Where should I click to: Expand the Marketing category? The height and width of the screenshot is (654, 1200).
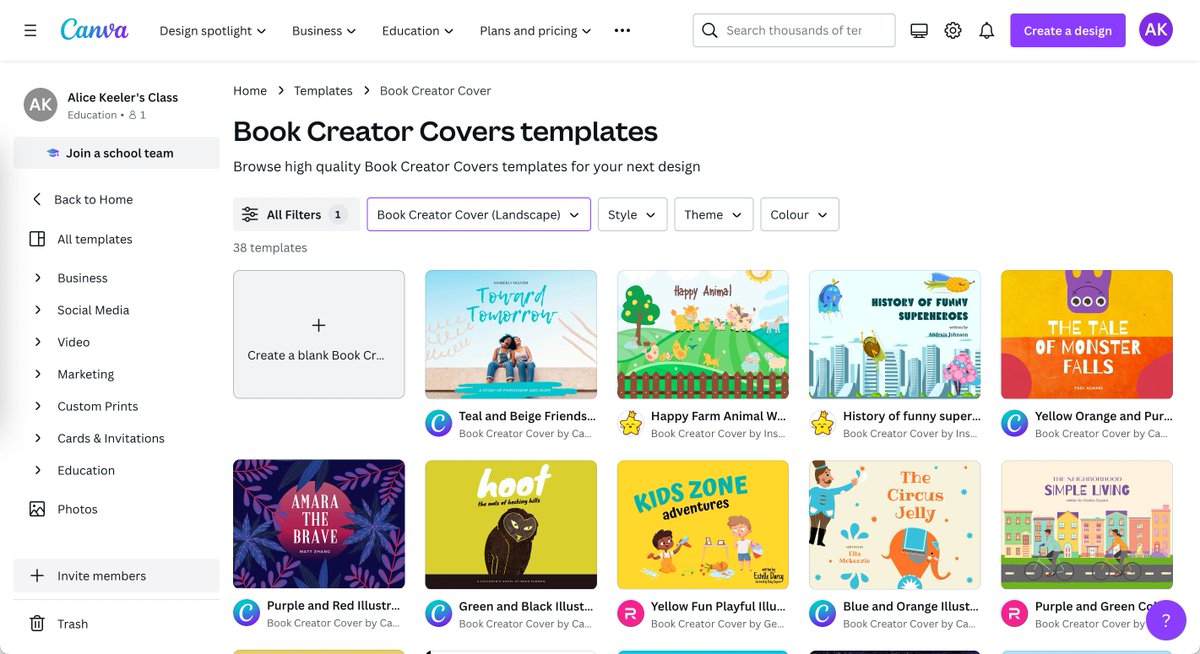click(38, 374)
